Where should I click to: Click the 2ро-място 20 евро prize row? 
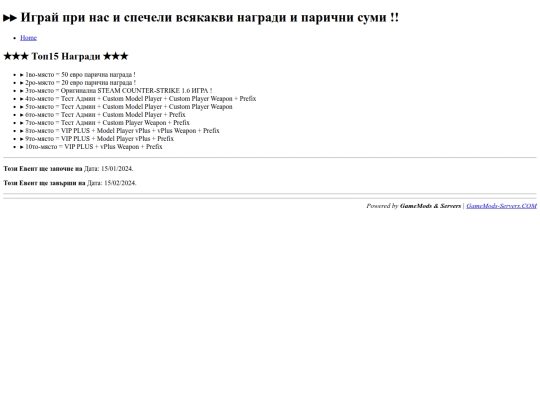click(78, 83)
